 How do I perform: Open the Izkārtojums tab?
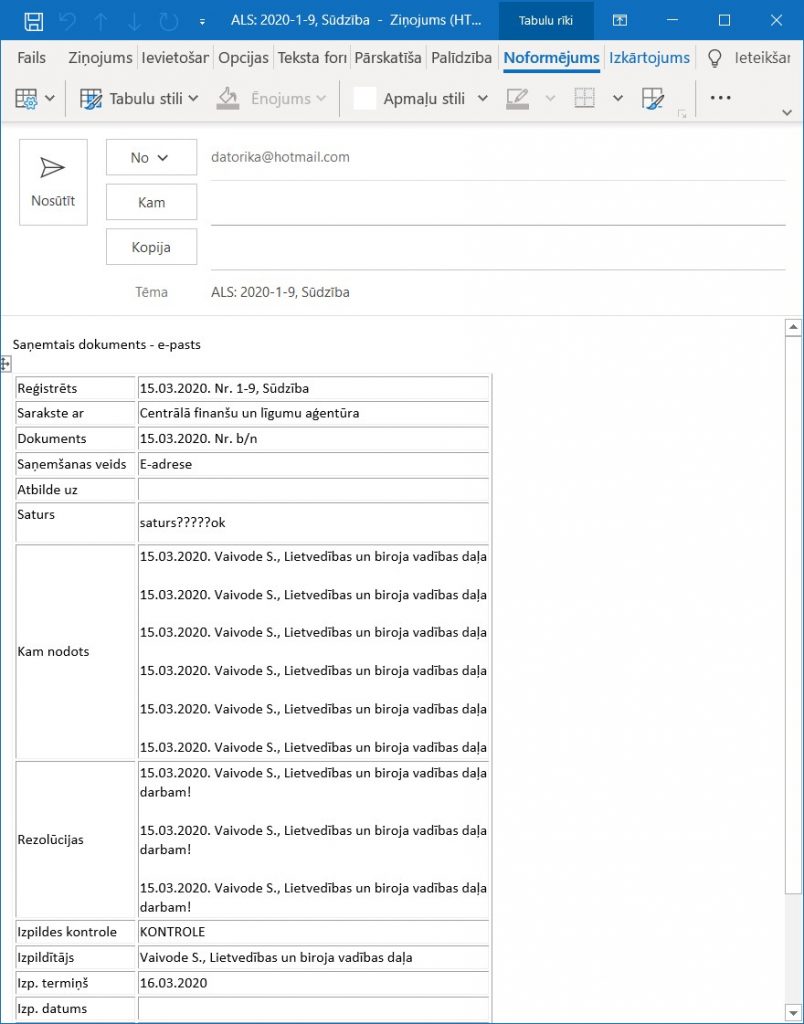tap(650, 58)
